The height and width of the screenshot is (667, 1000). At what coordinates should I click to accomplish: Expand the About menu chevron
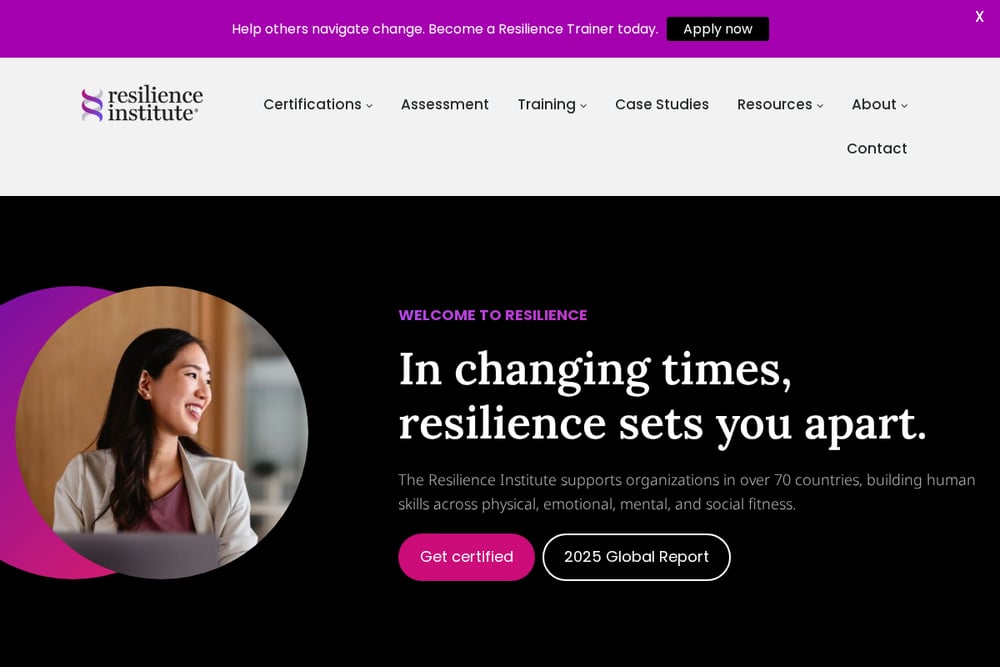click(x=904, y=106)
